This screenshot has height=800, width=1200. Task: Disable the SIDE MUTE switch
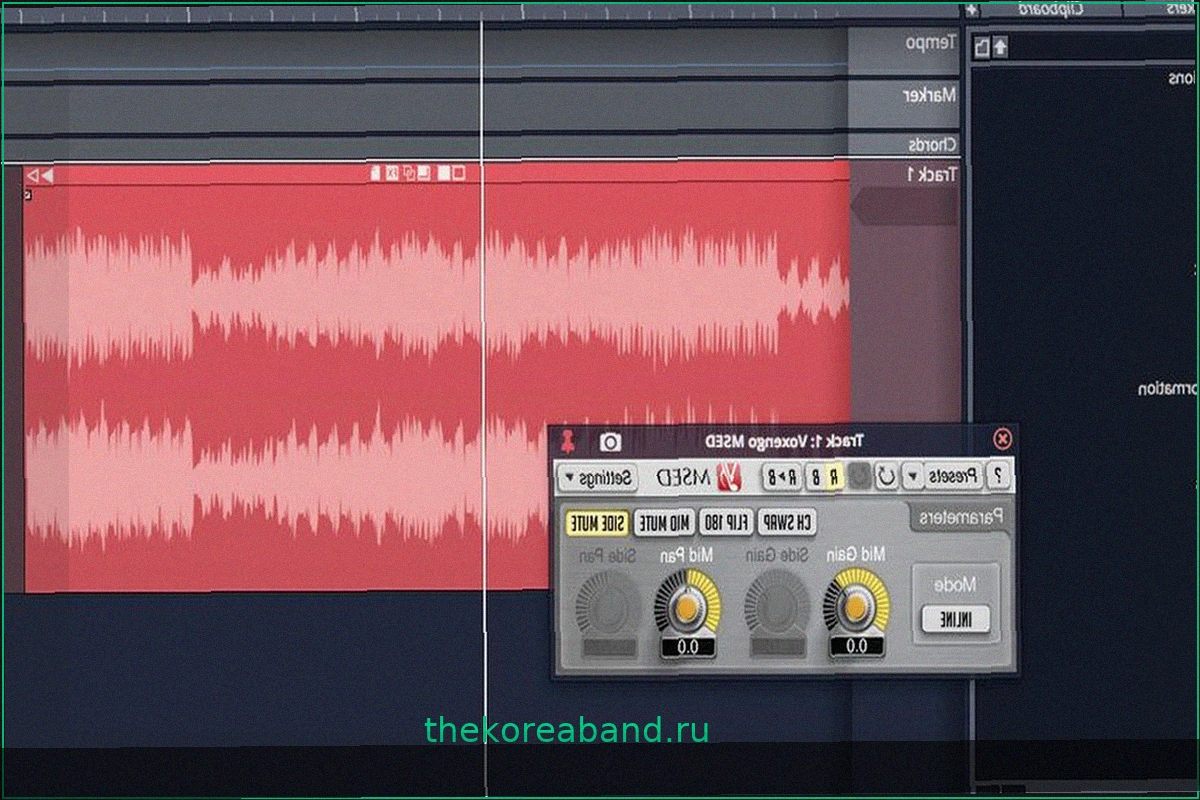coord(598,522)
